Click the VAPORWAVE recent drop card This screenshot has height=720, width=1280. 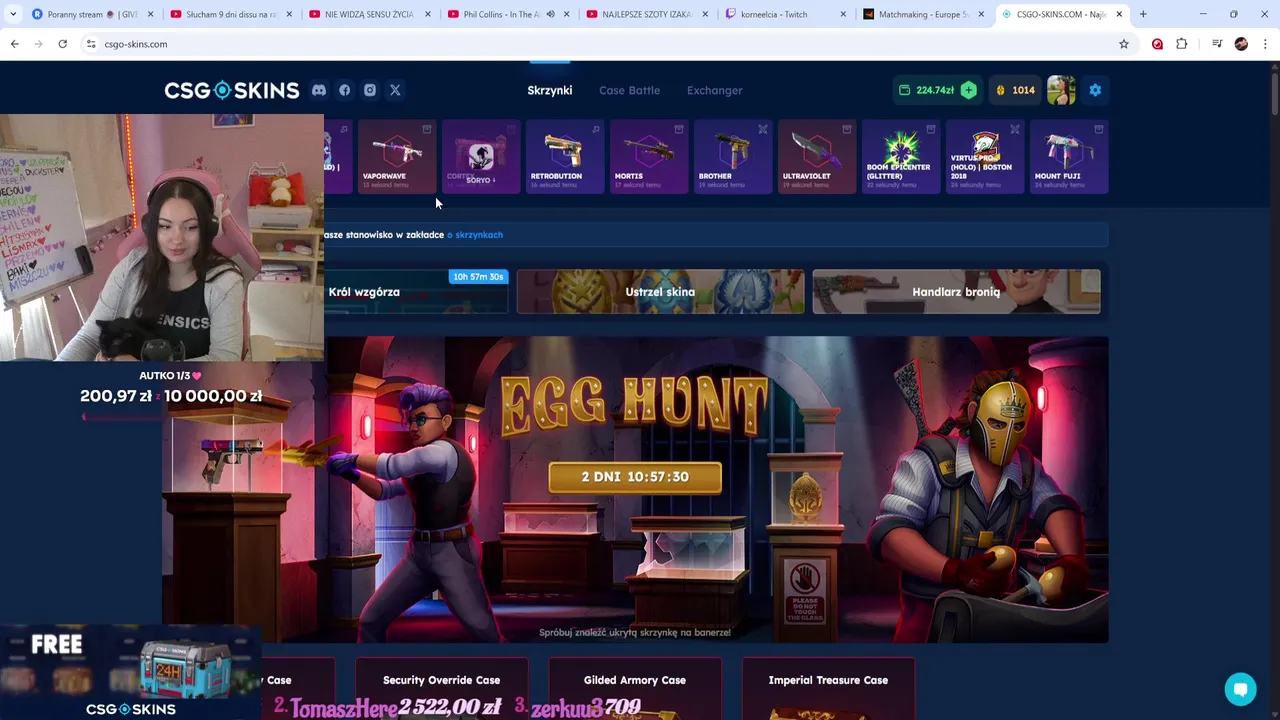point(397,156)
